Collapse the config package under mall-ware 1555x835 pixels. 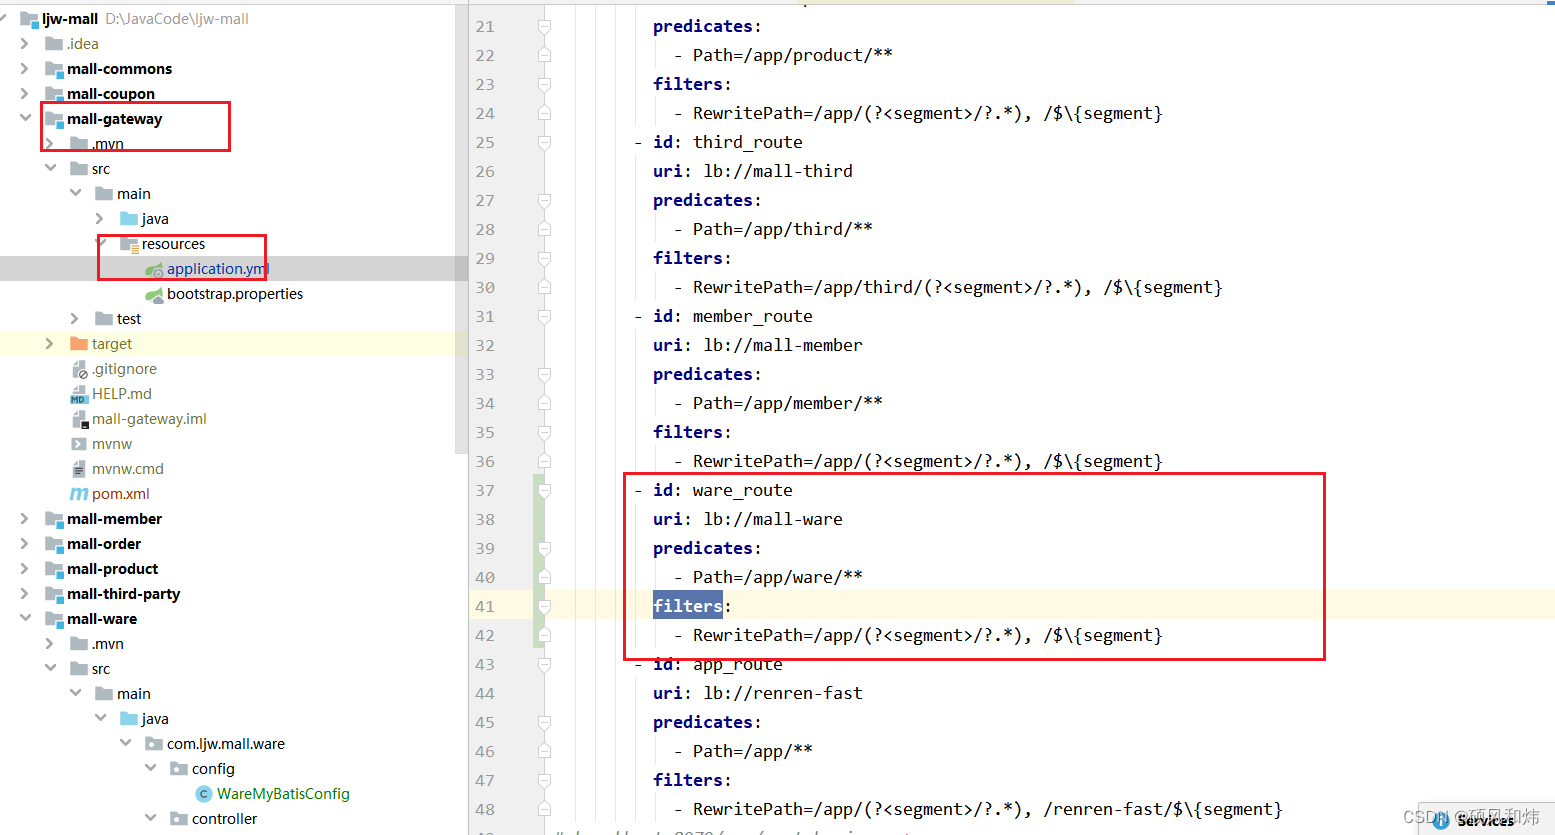150,768
